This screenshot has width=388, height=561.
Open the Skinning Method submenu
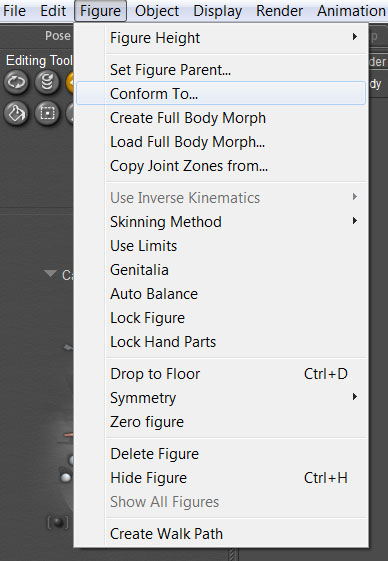click(x=221, y=222)
